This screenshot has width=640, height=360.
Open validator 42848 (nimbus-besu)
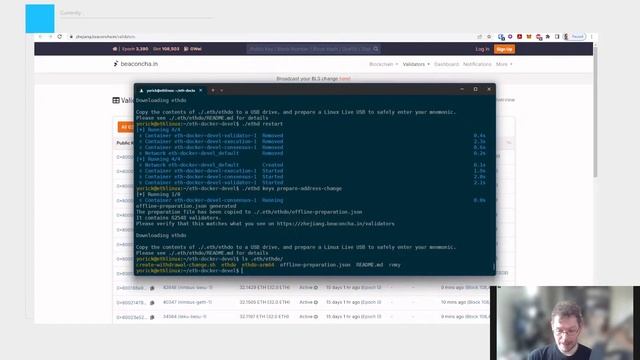click(188, 287)
